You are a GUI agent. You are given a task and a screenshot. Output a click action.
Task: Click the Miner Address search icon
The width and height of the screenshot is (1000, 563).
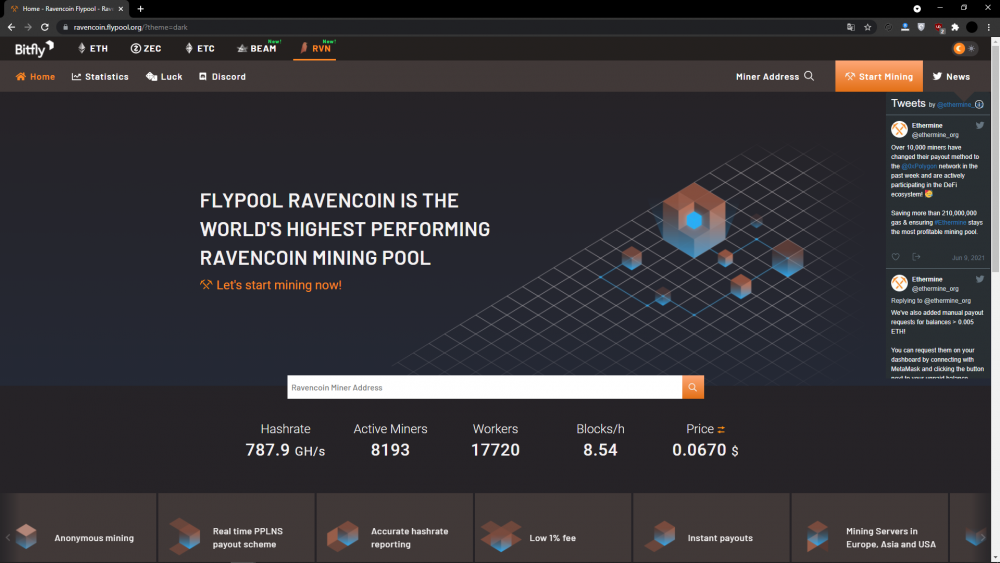(x=809, y=76)
